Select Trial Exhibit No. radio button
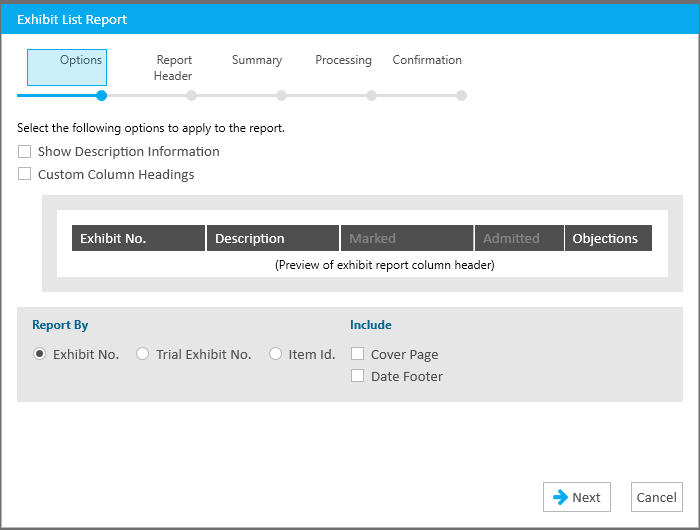The width and height of the screenshot is (700, 530). click(x=142, y=354)
